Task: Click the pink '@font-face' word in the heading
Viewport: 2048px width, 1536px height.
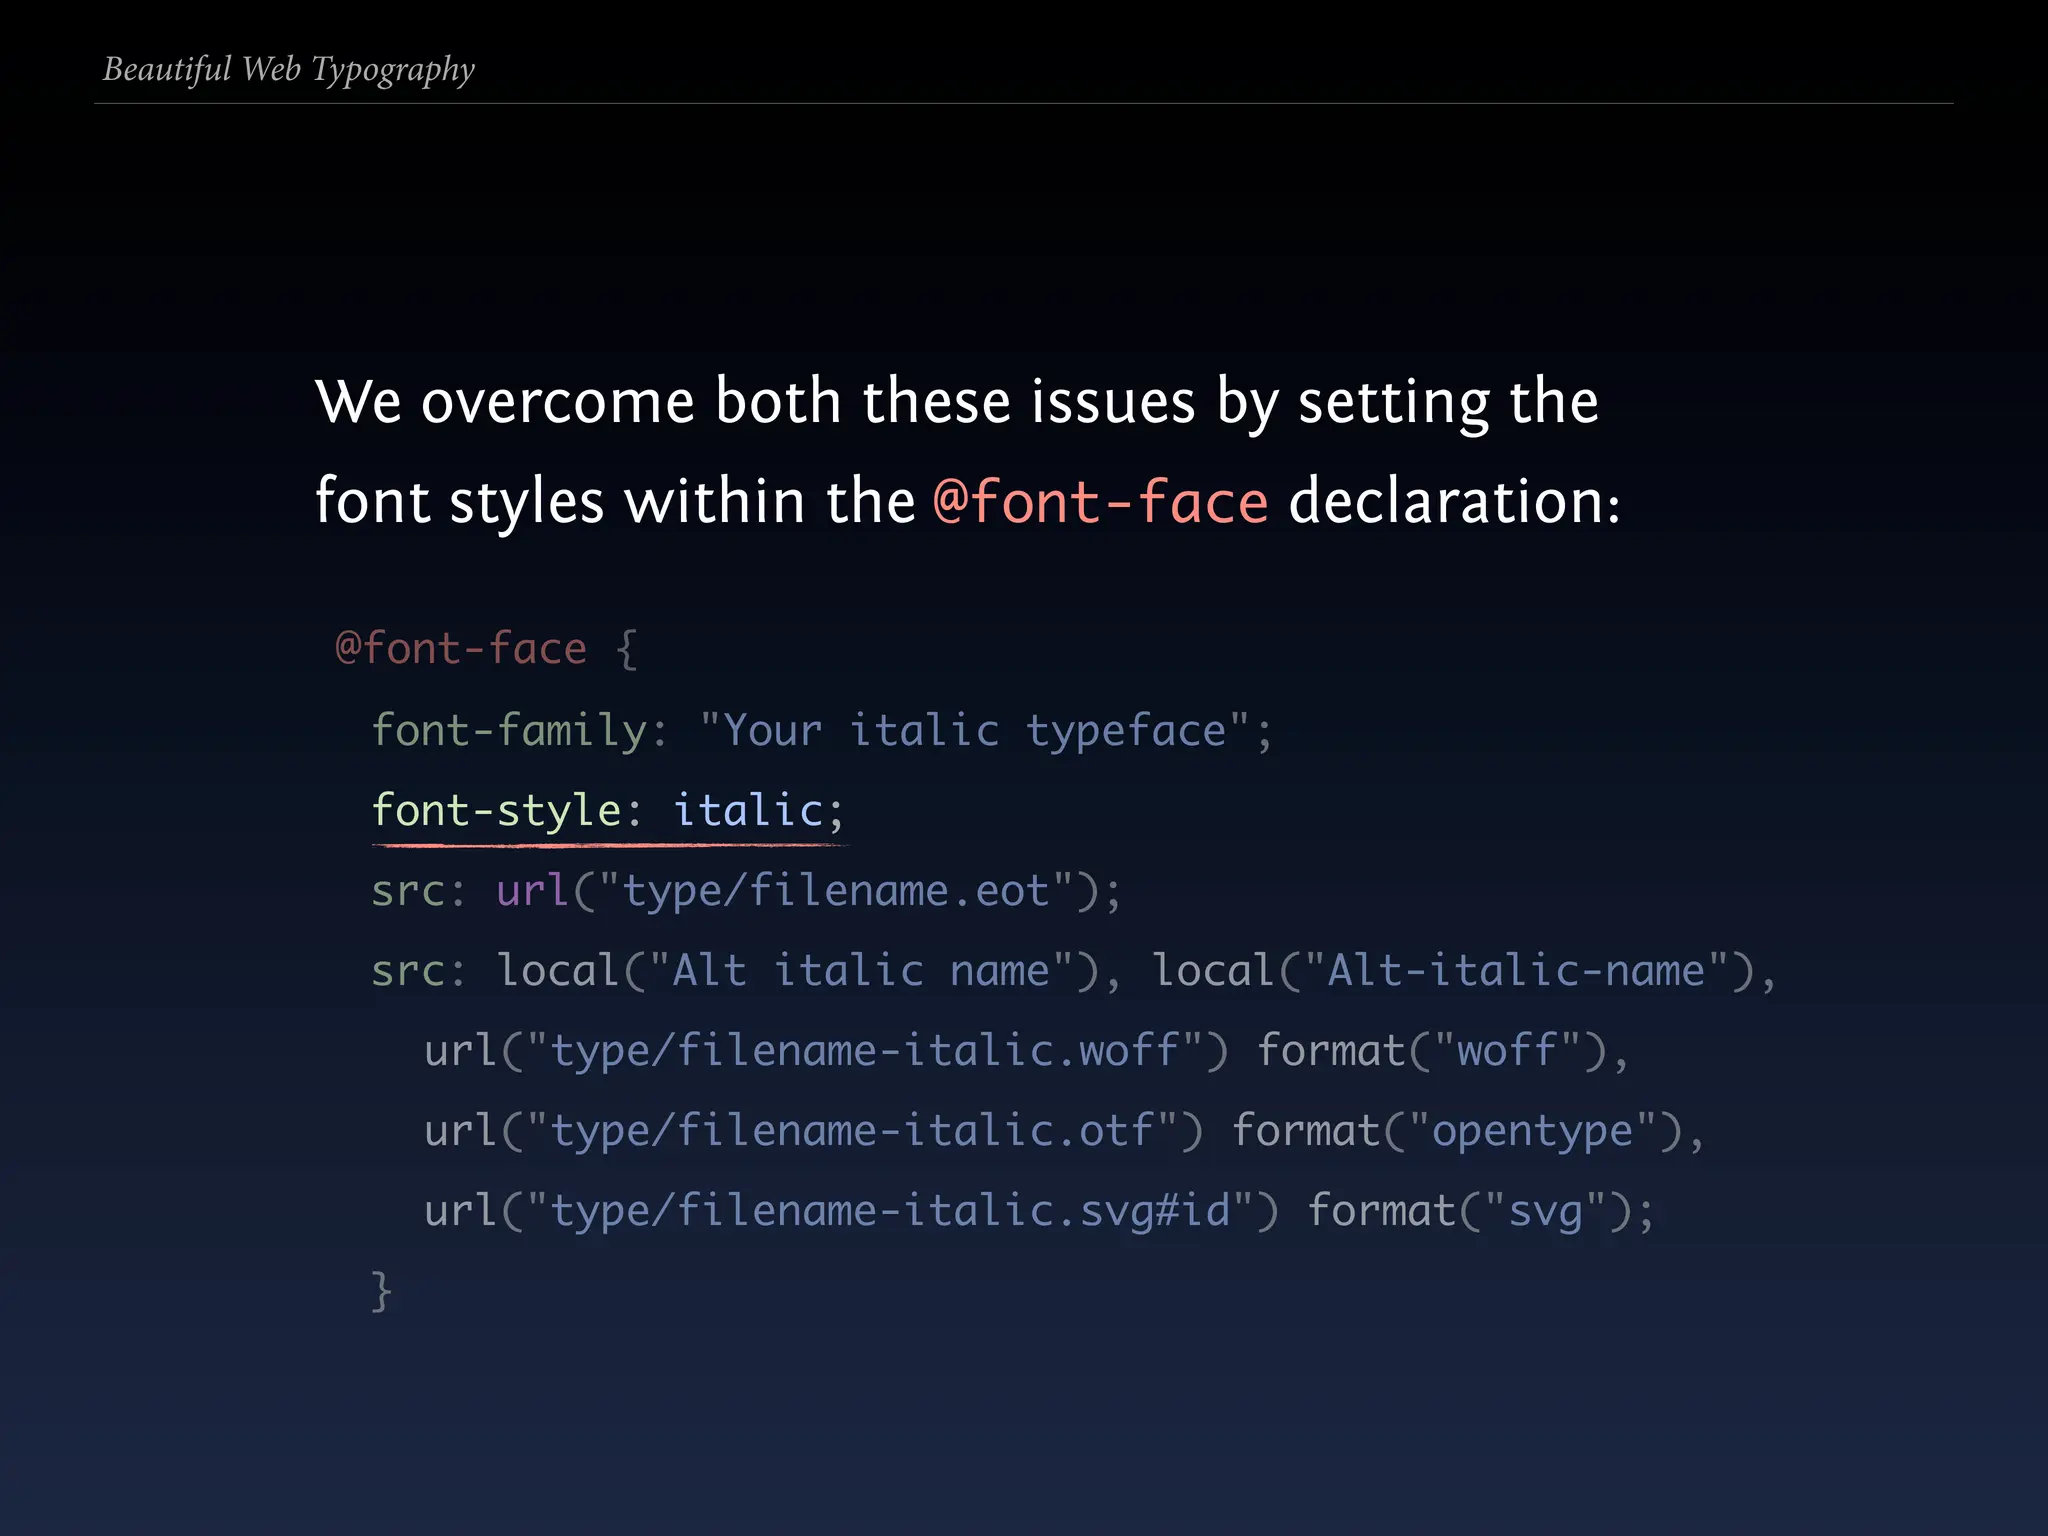Action: point(1101,501)
